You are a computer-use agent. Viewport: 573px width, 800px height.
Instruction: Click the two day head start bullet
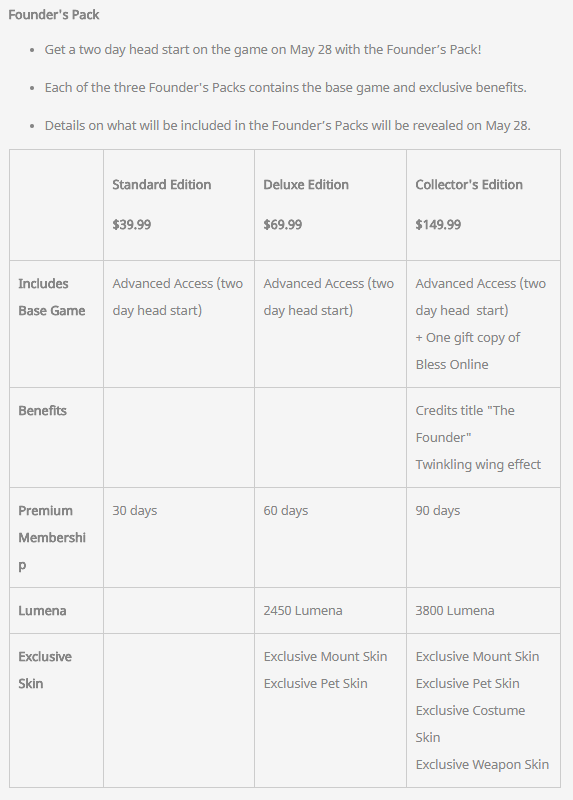263,49
